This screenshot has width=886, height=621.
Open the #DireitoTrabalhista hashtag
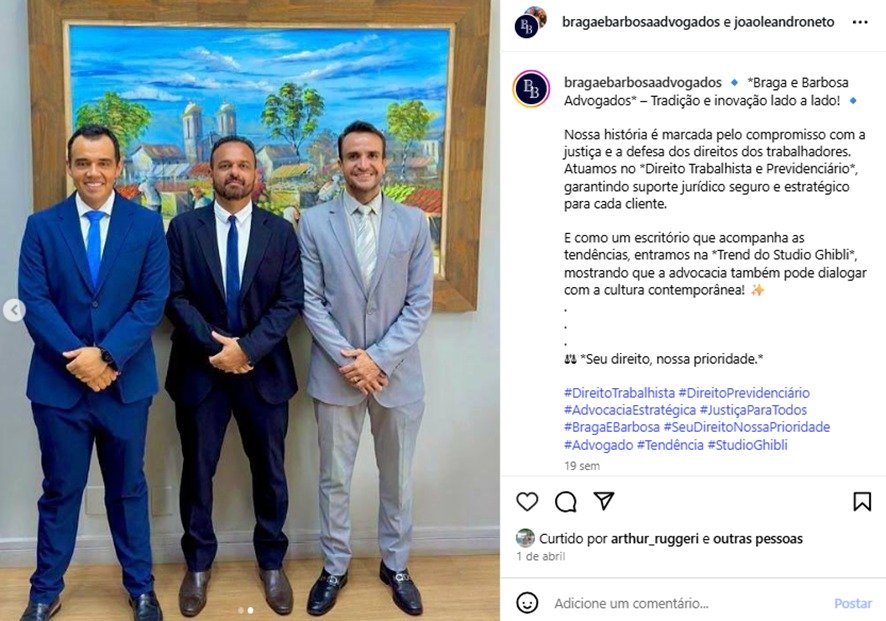click(x=619, y=393)
